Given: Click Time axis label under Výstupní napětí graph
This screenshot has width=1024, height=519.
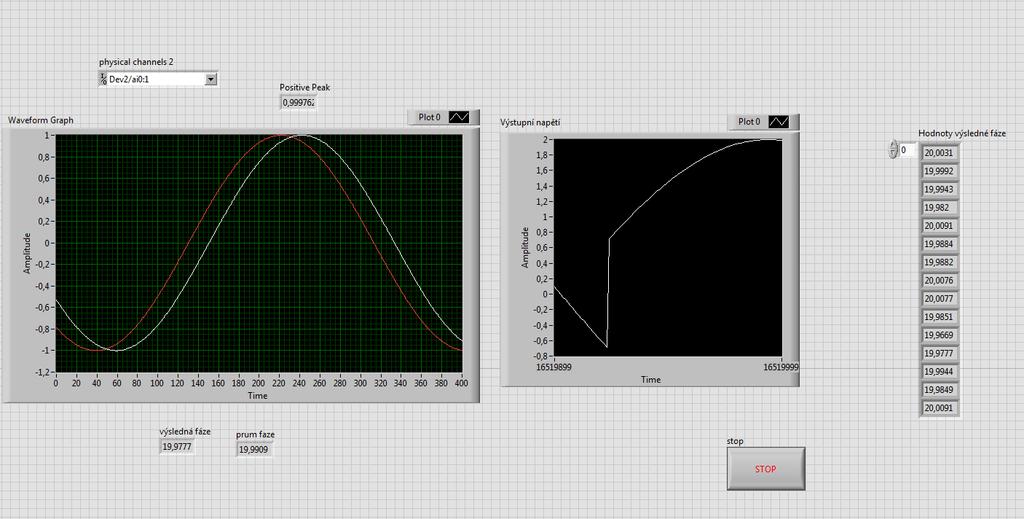Looking at the screenshot, I should pyautogui.click(x=650, y=379).
